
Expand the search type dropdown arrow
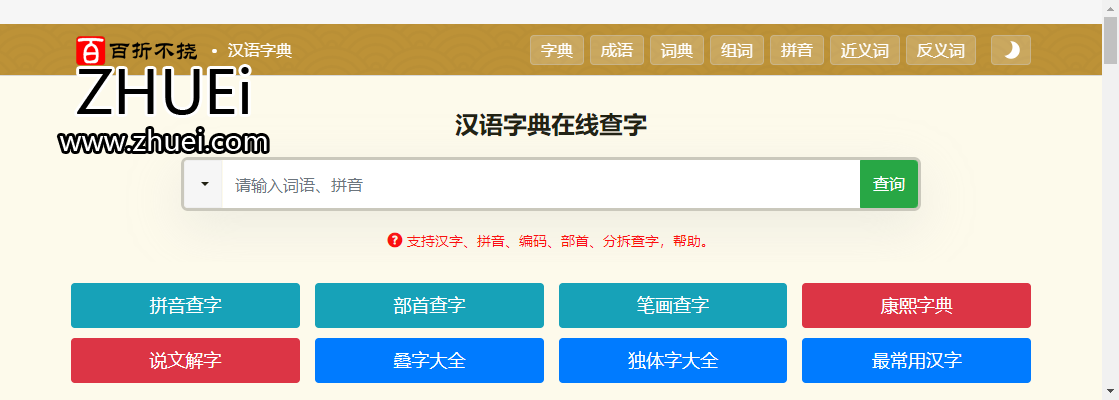point(204,184)
